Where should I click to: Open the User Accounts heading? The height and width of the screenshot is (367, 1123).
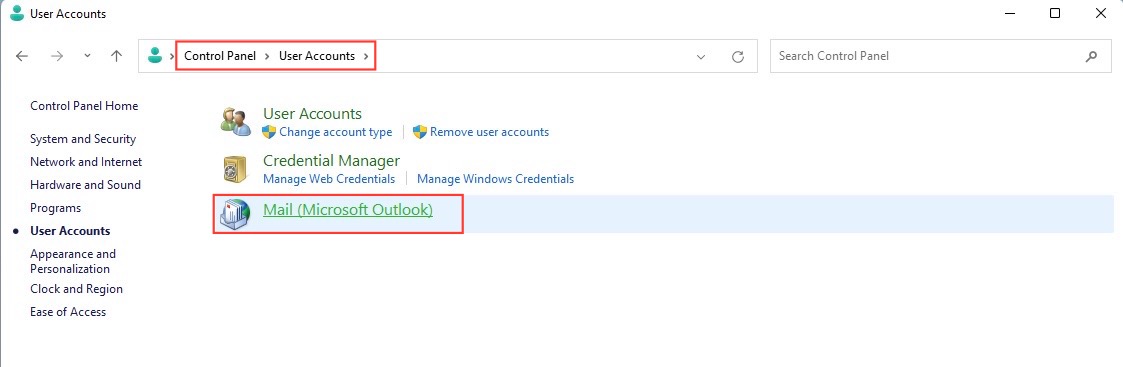point(312,113)
